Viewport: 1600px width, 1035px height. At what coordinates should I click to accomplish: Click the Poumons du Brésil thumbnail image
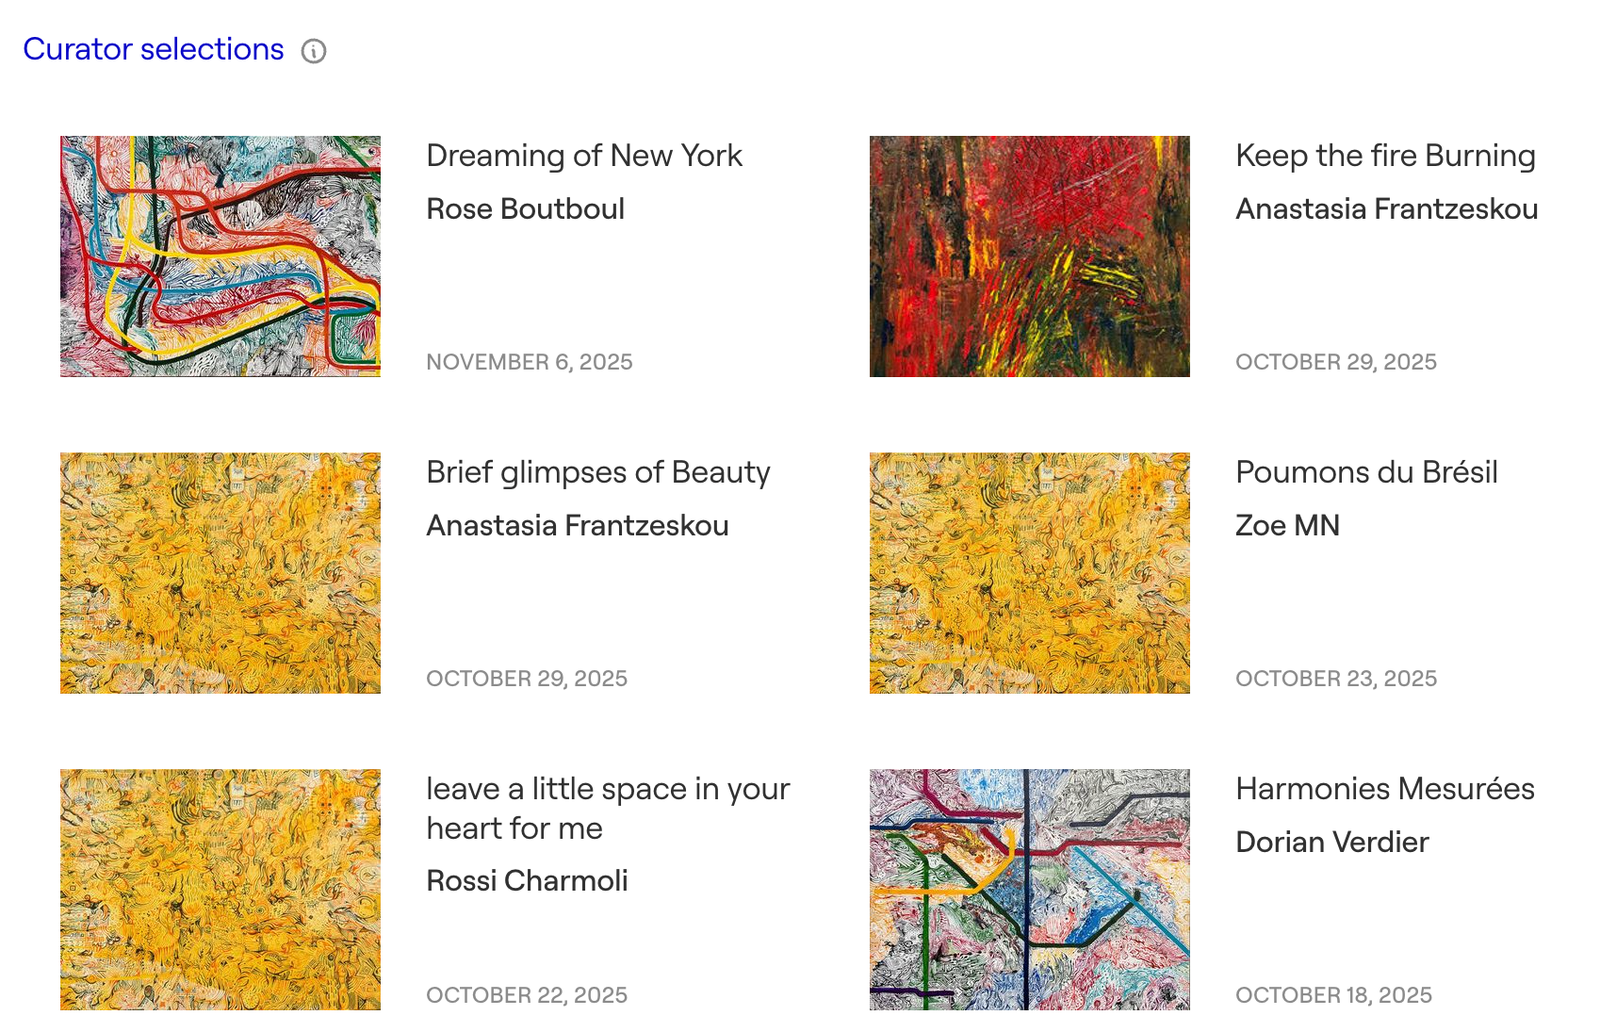coord(1029,572)
